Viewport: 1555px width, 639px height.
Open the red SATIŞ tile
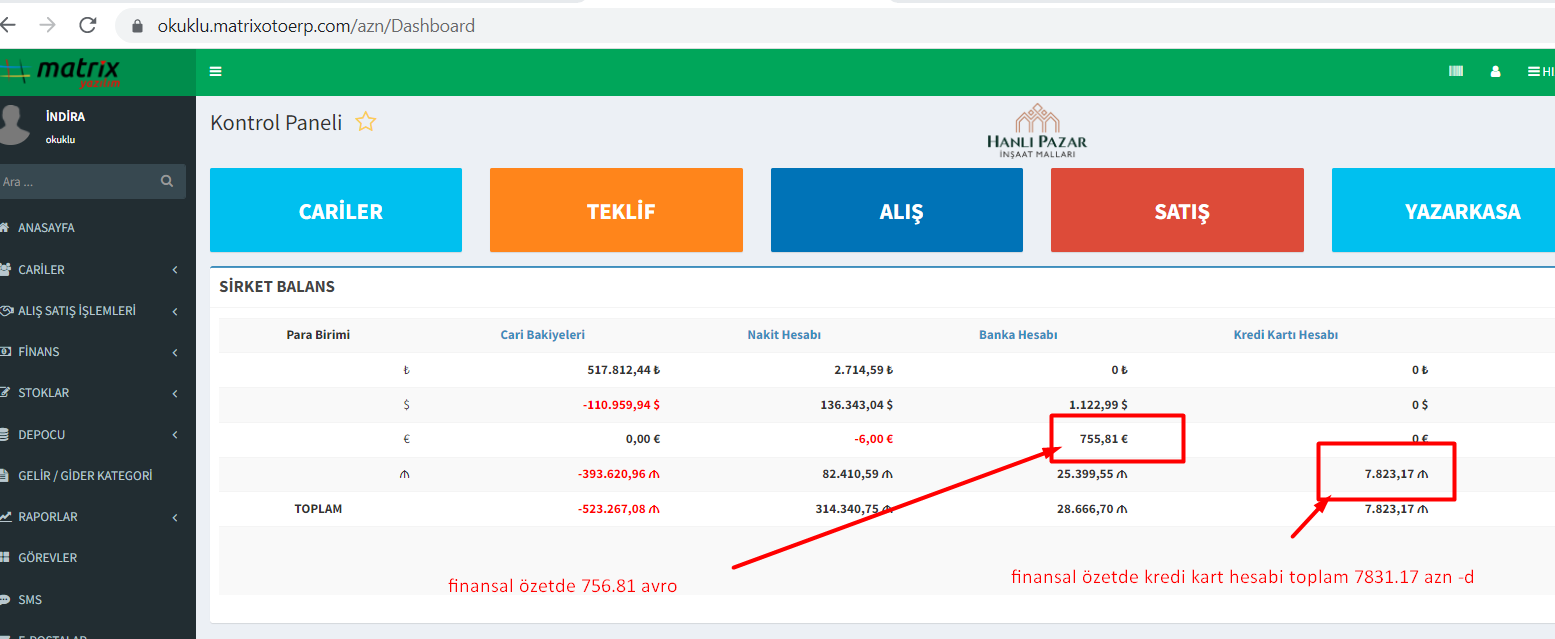tap(1177, 210)
